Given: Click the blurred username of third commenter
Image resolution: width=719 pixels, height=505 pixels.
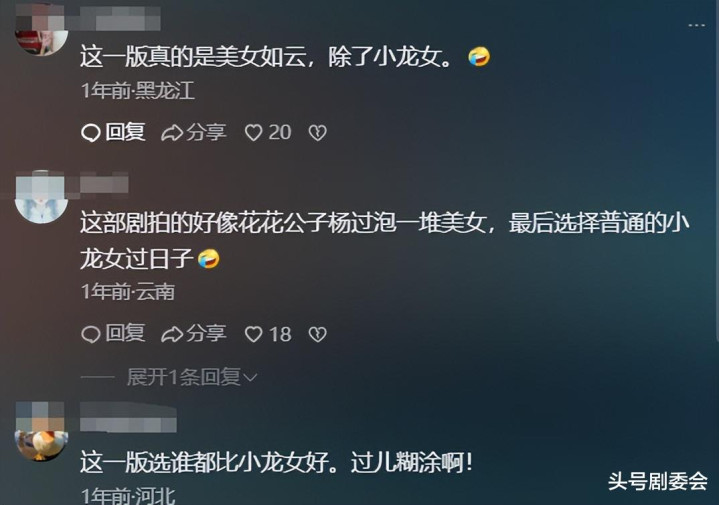Looking at the screenshot, I should coord(128,417).
